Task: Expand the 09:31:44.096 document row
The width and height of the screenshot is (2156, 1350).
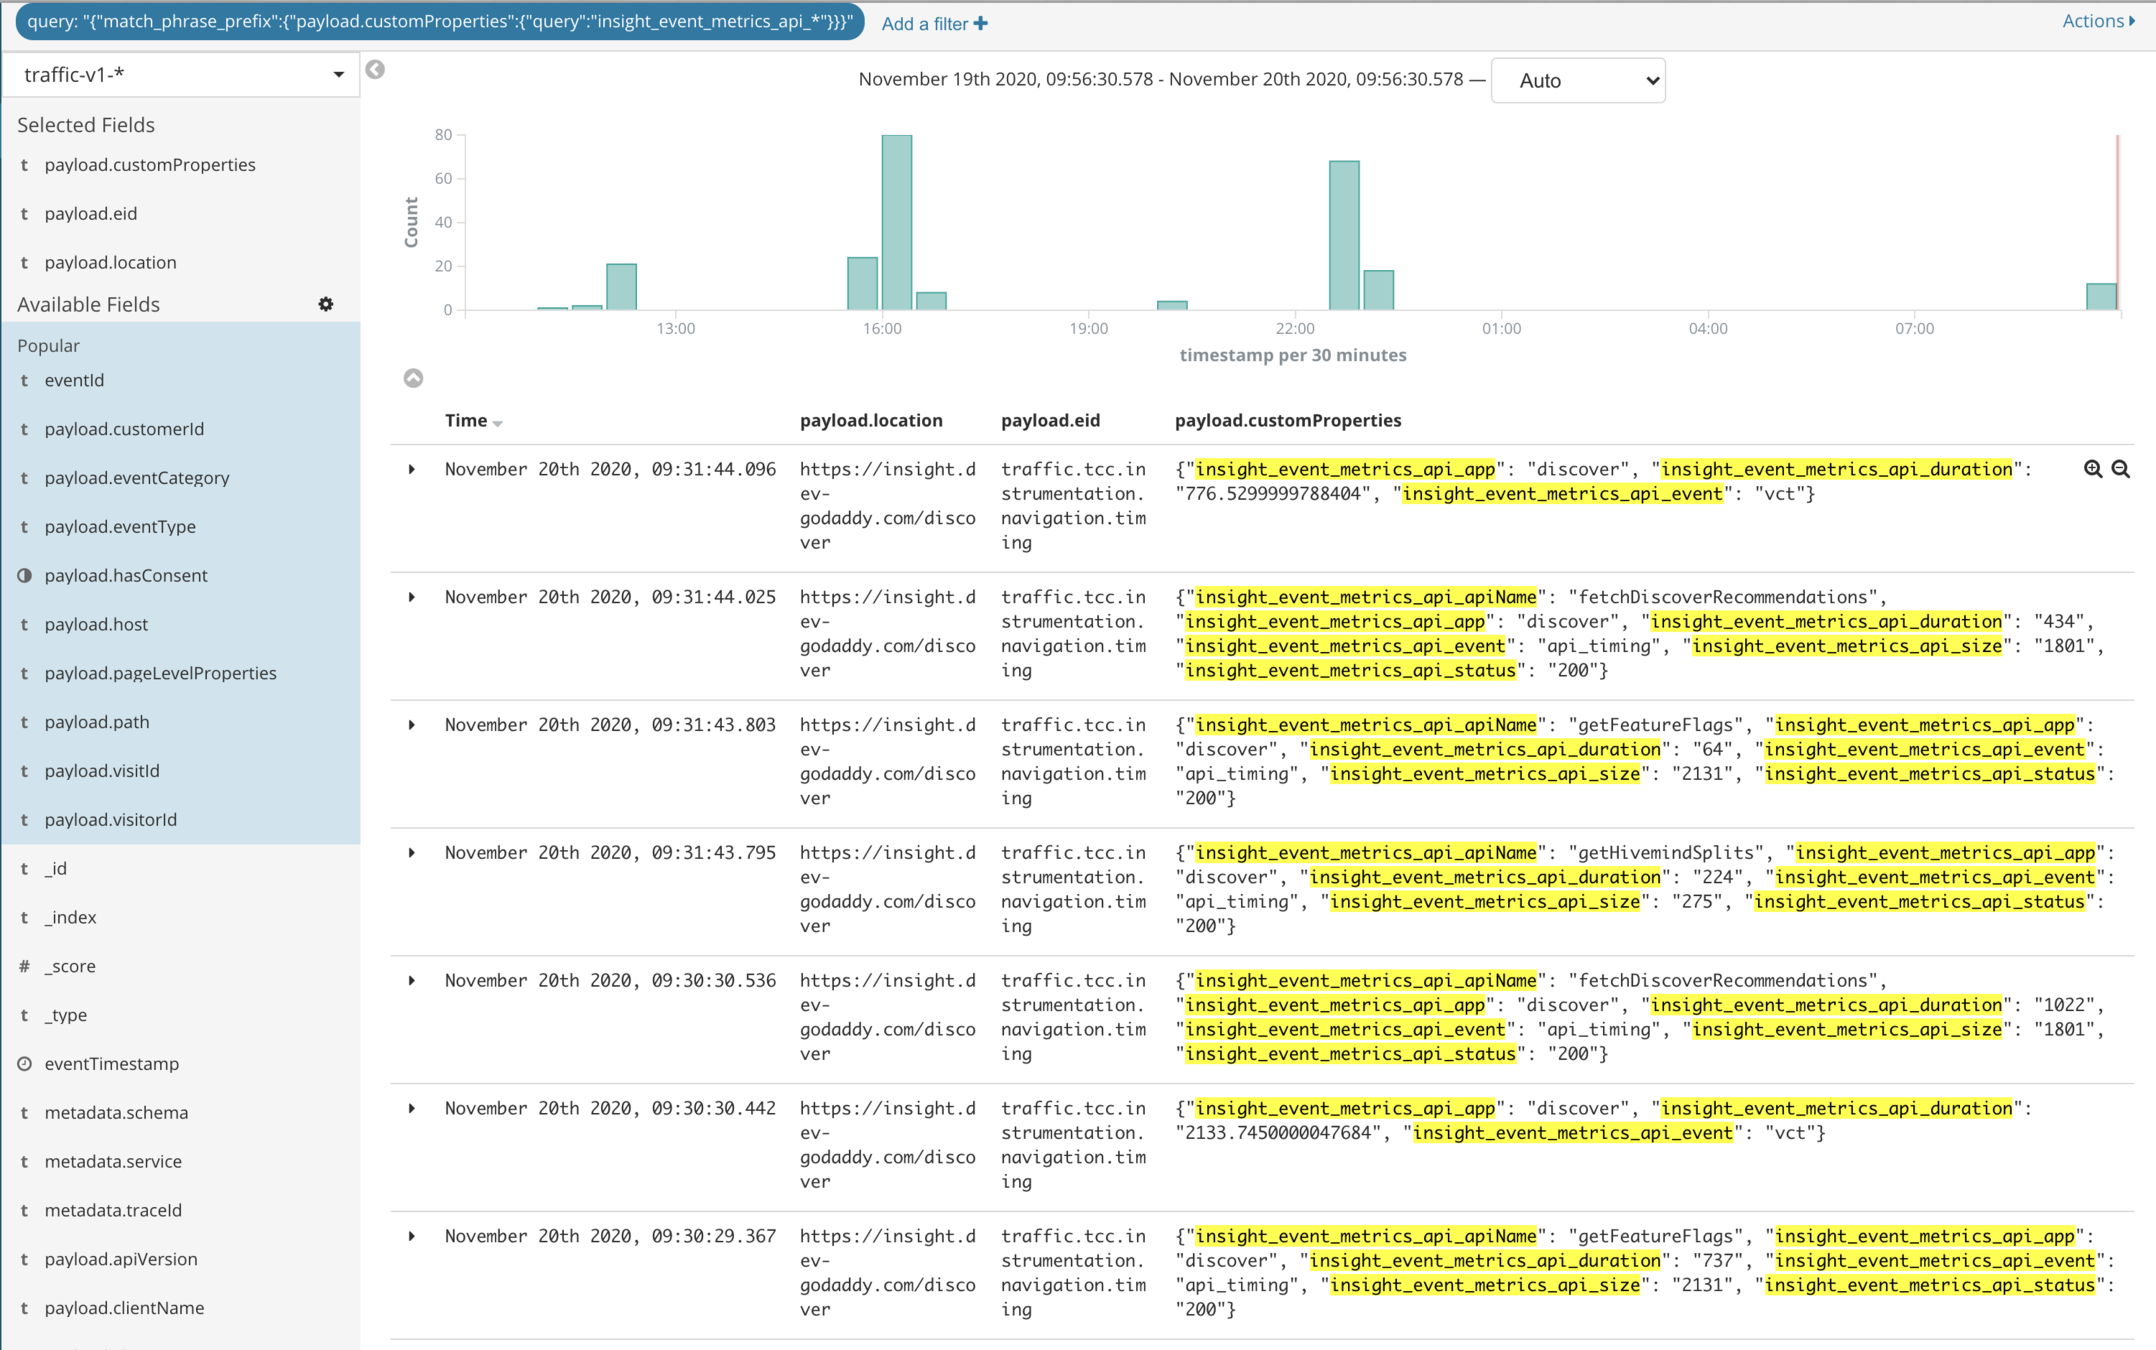Action: point(412,469)
